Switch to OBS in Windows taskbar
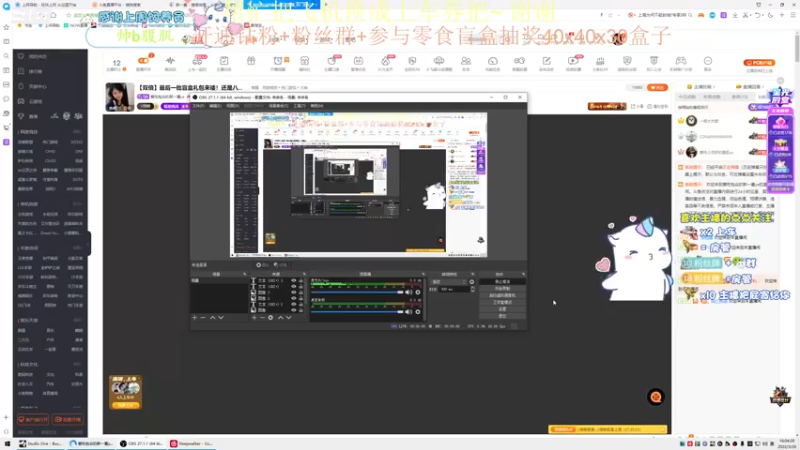 pyautogui.click(x=141, y=444)
